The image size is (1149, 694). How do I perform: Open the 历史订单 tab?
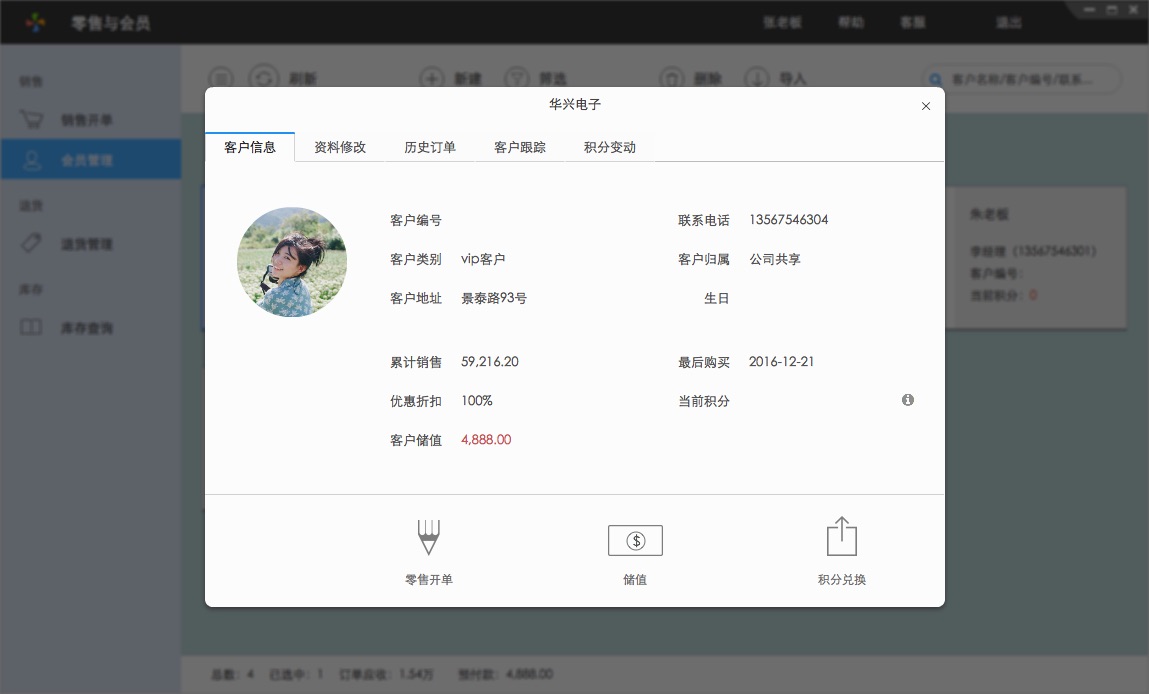click(x=430, y=147)
